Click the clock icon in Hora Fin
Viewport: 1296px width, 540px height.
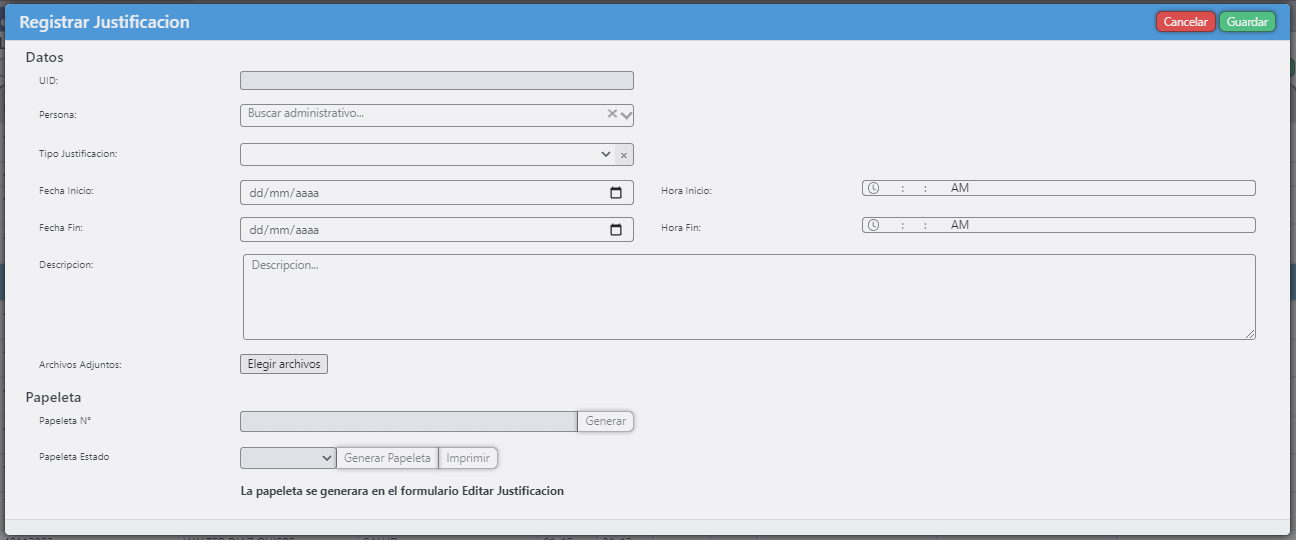pyautogui.click(x=873, y=225)
